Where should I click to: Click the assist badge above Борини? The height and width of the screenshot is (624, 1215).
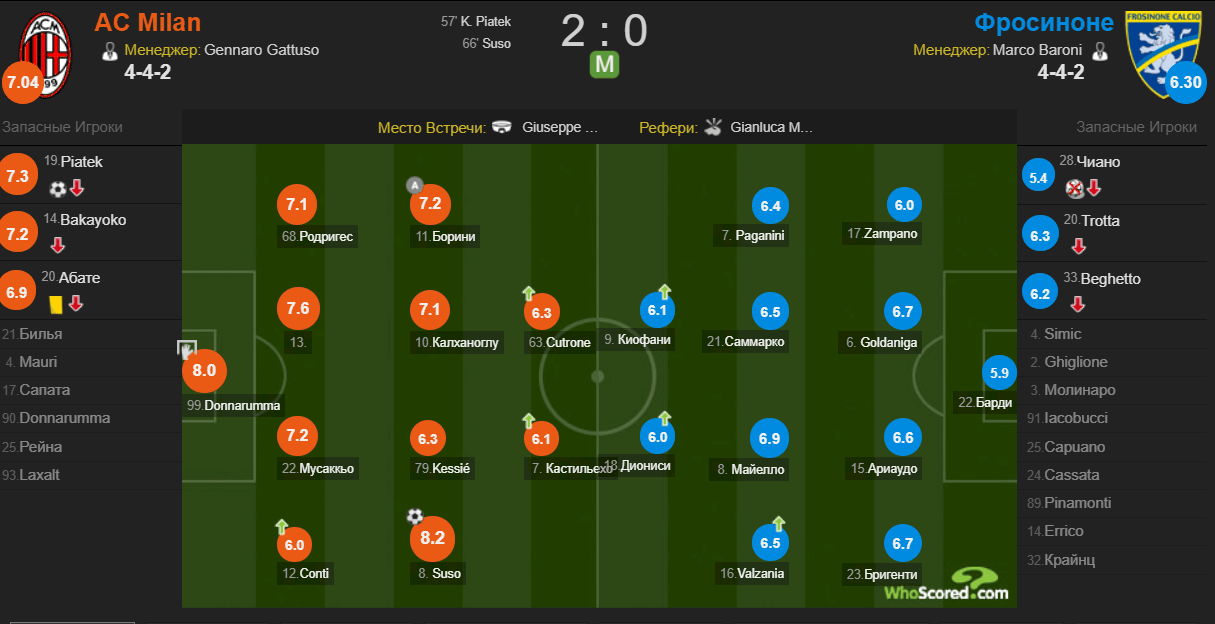[415, 185]
